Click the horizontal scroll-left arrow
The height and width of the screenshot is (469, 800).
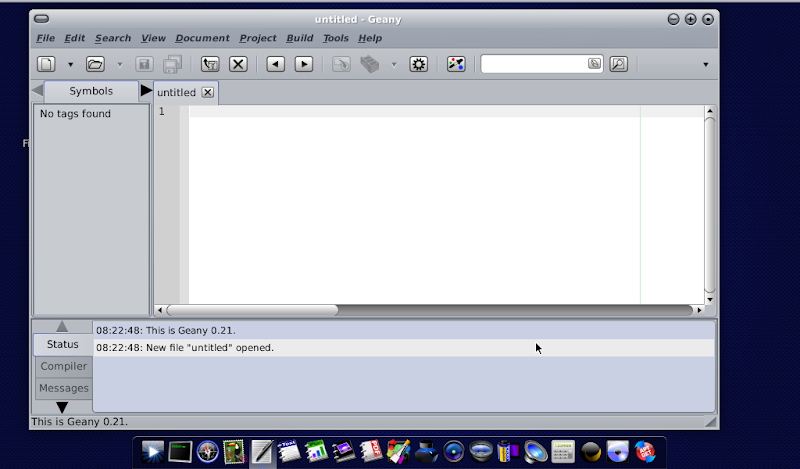[x=160, y=310]
